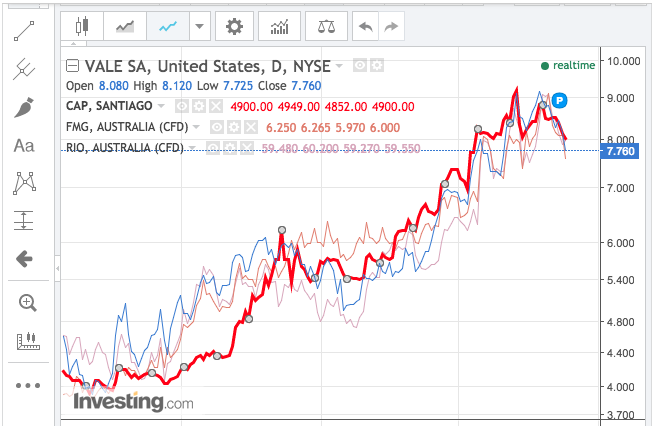
Task: Click the VALE SA, United States, D, NYSE title
Action: [208, 66]
